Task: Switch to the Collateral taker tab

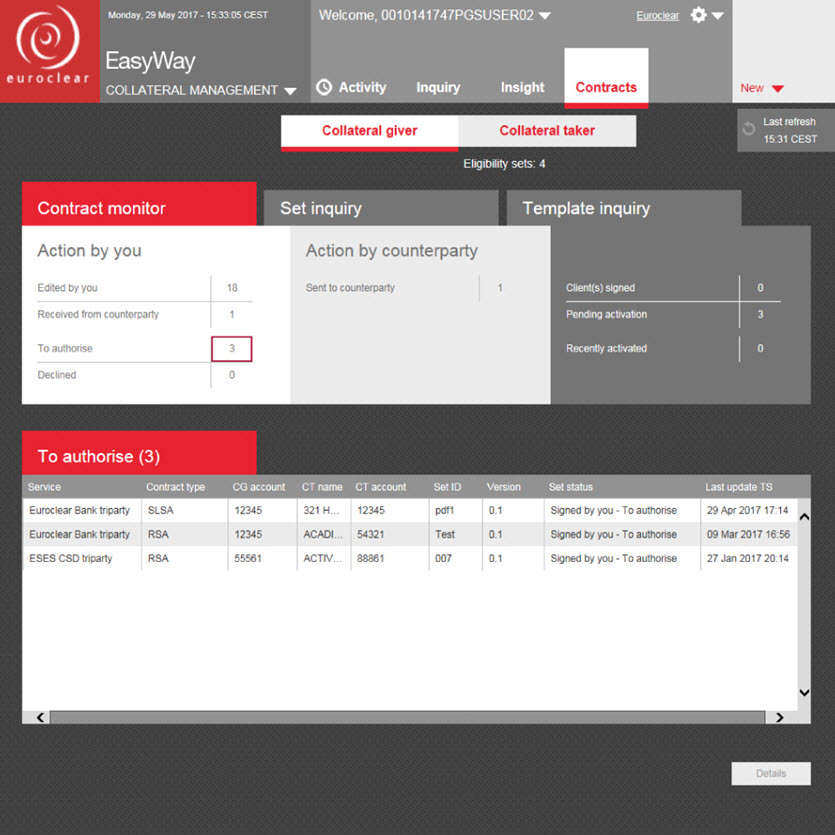Action: (x=547, y=131)
